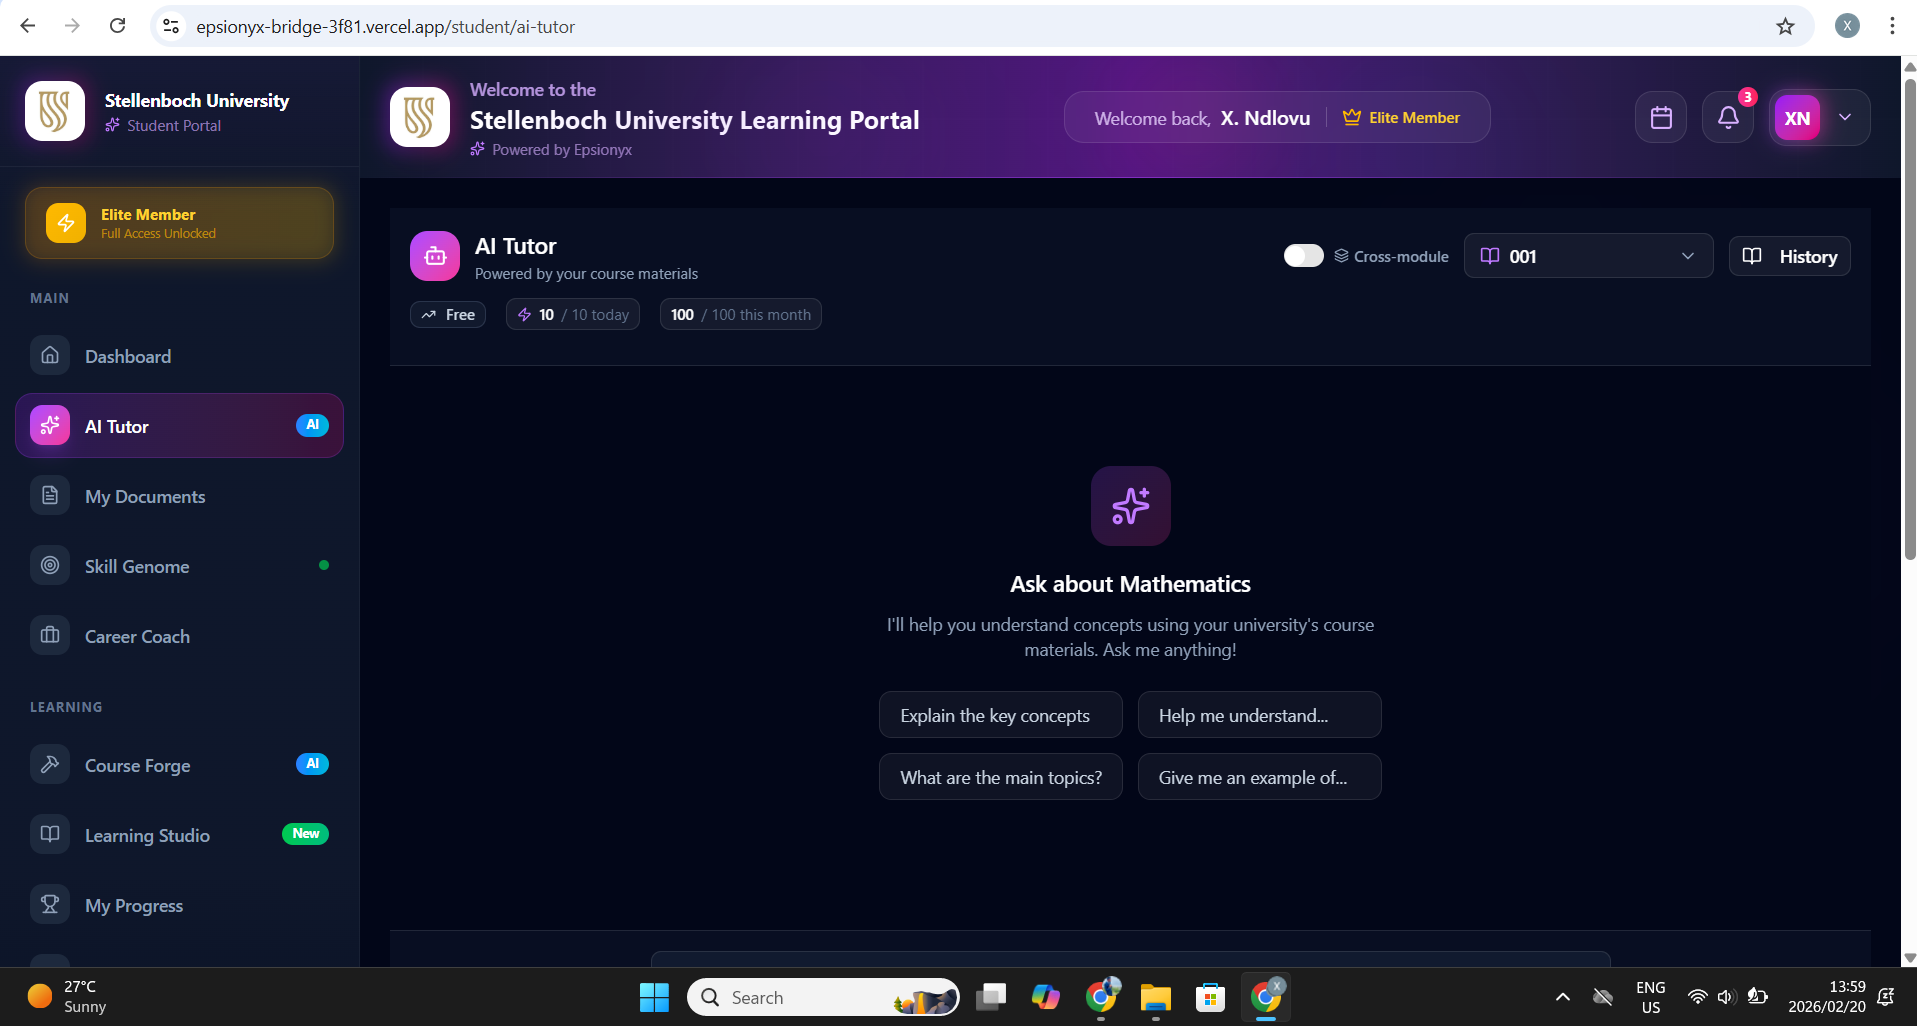
Task: Click the address bar URL
Action: point(385,27)
